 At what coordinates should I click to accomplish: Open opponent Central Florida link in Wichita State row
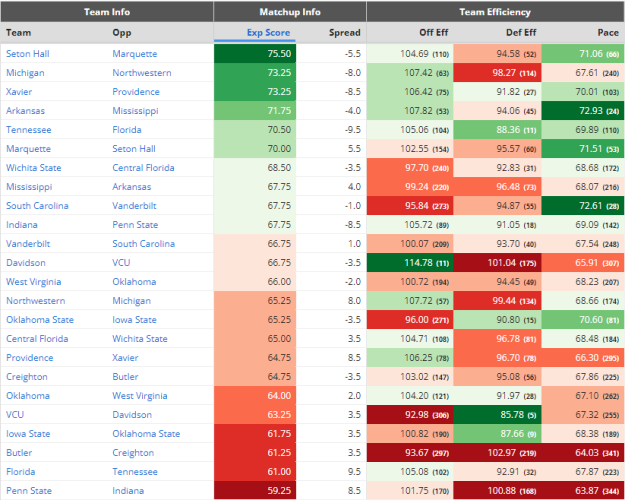tap(143, 168)
